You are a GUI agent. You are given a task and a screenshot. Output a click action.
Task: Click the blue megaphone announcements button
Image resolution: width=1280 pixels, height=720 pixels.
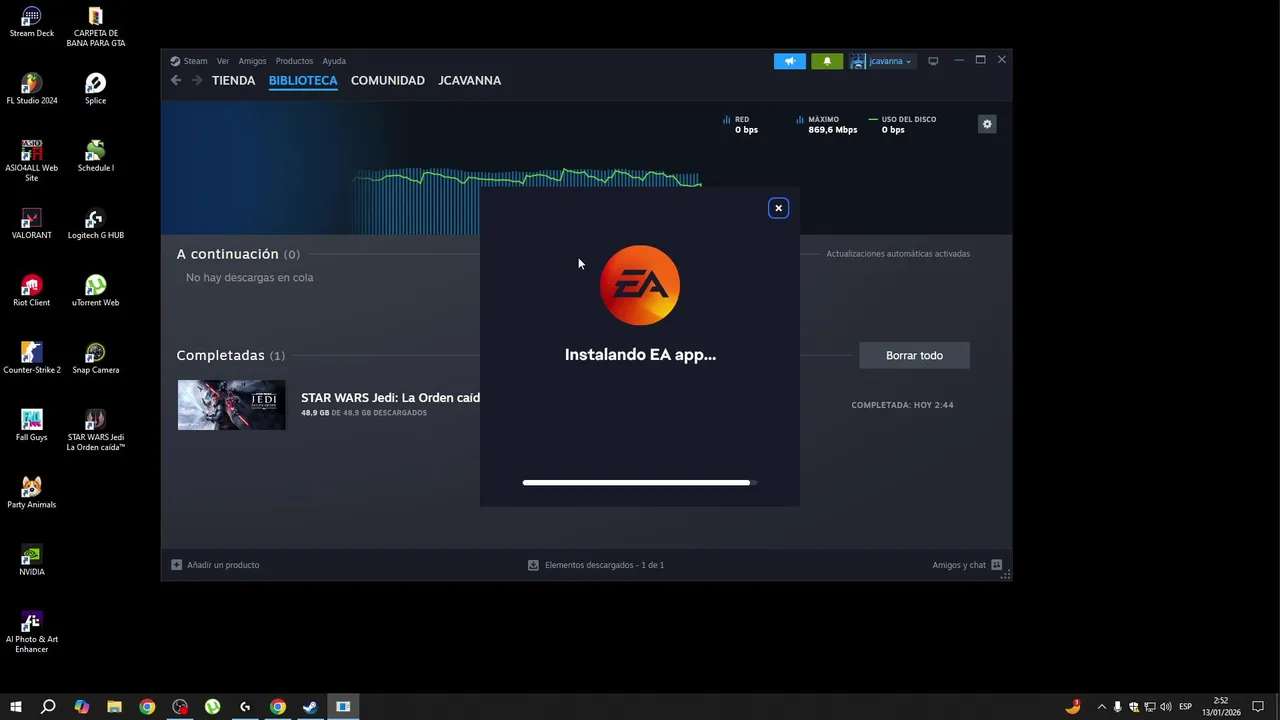[x=789, y=61]
